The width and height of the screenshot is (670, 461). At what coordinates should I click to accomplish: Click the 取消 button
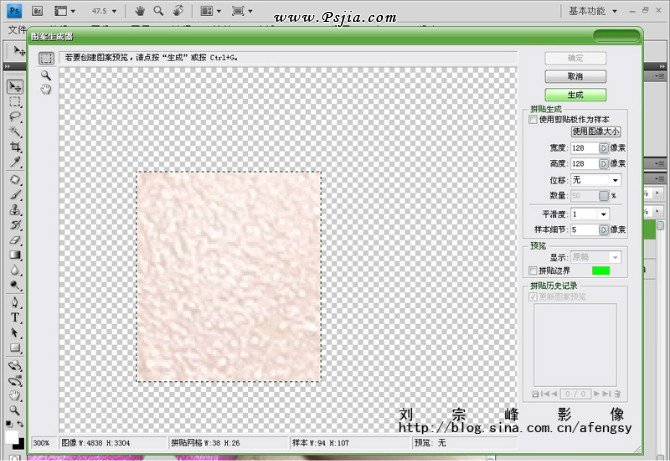click(x=576, y=76)
